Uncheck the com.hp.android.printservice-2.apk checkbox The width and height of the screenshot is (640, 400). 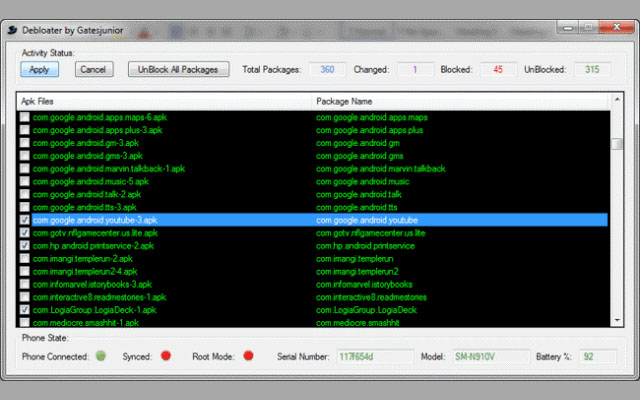24,246
